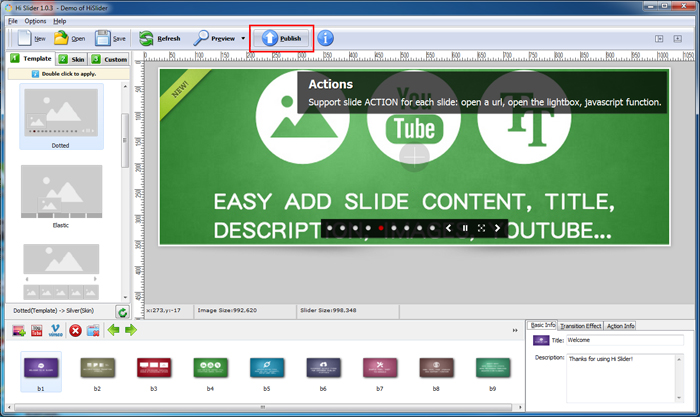Open the File menu
Viewport: 700px width, 417px height.
(13, 21)
